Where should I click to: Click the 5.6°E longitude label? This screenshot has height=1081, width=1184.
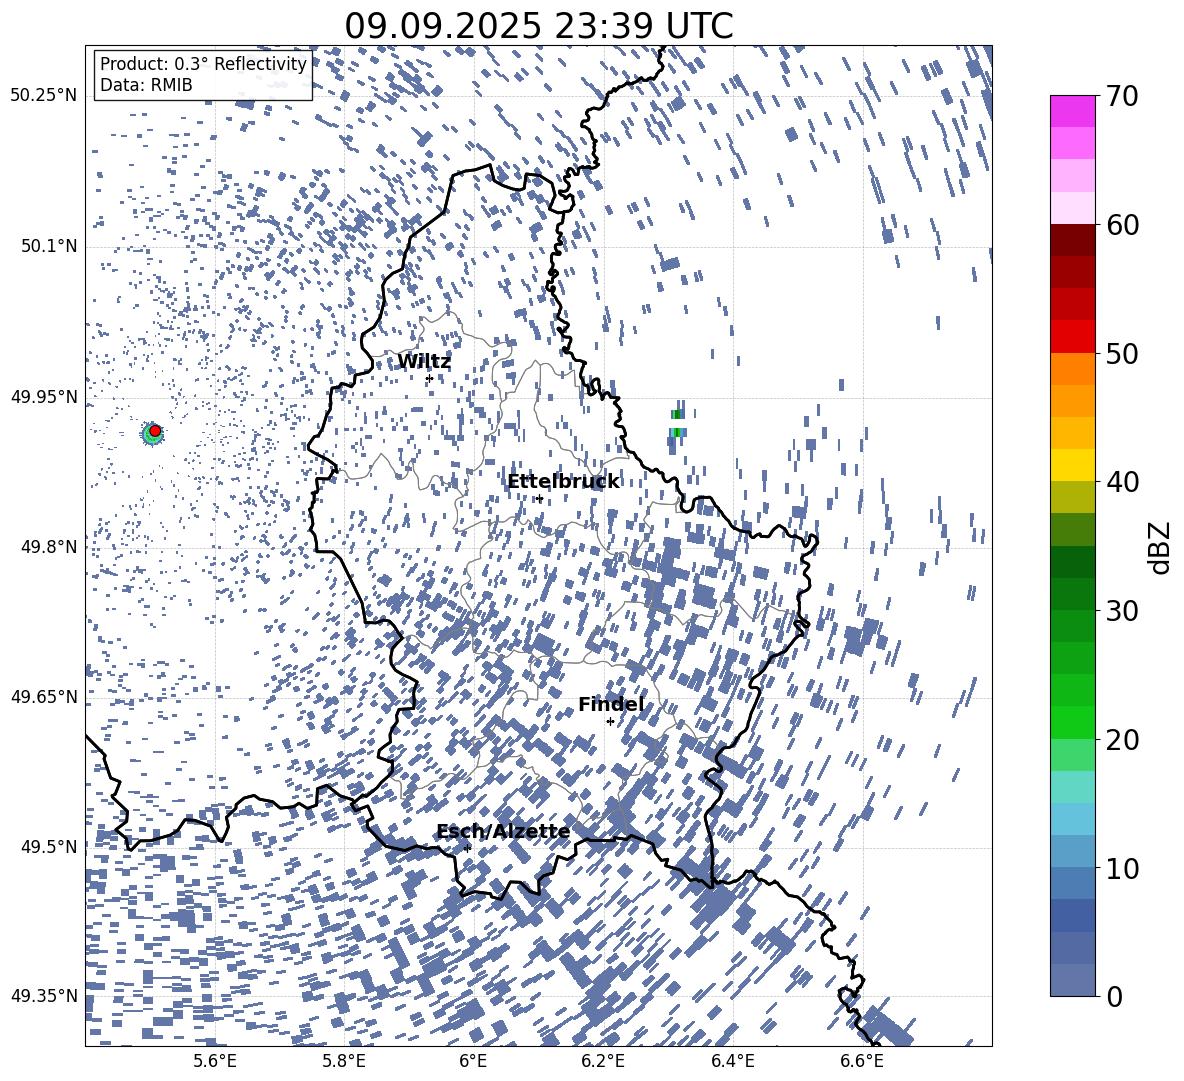215,1061
